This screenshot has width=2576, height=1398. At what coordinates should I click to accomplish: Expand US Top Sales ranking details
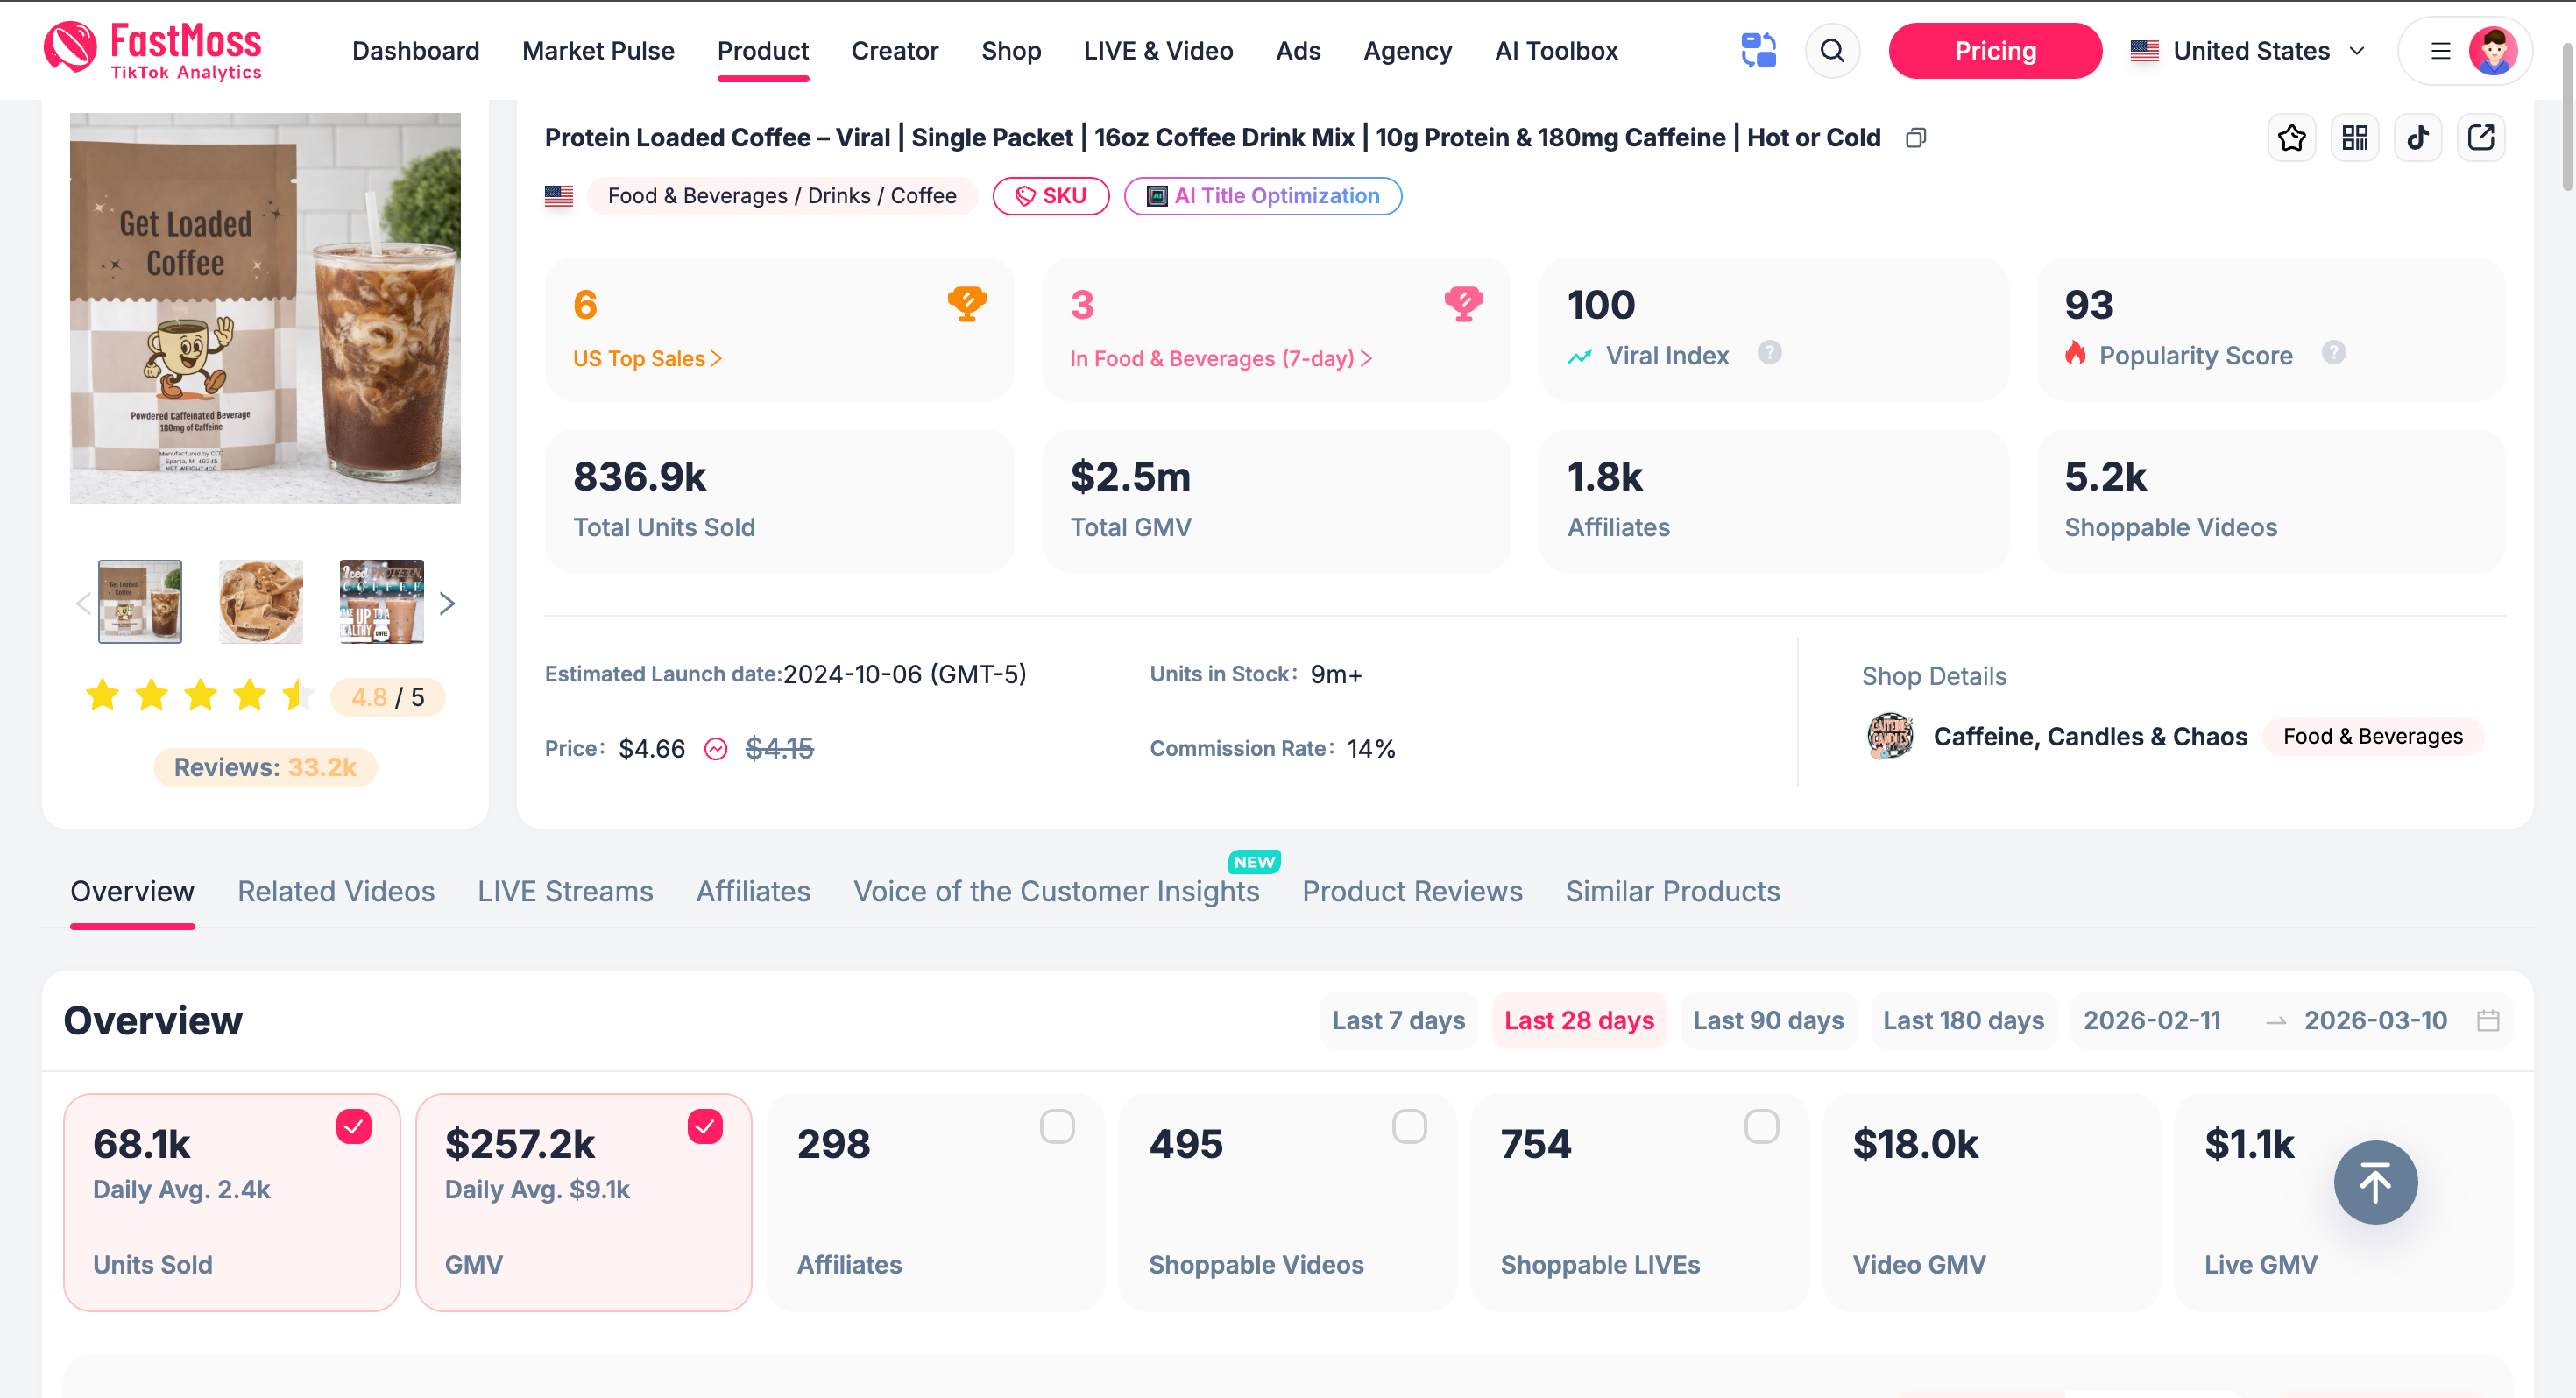pos(648,358)
